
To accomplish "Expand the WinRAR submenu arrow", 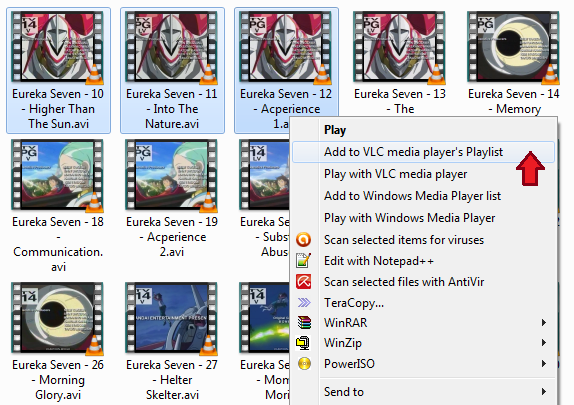I will (x=544, y=322).
